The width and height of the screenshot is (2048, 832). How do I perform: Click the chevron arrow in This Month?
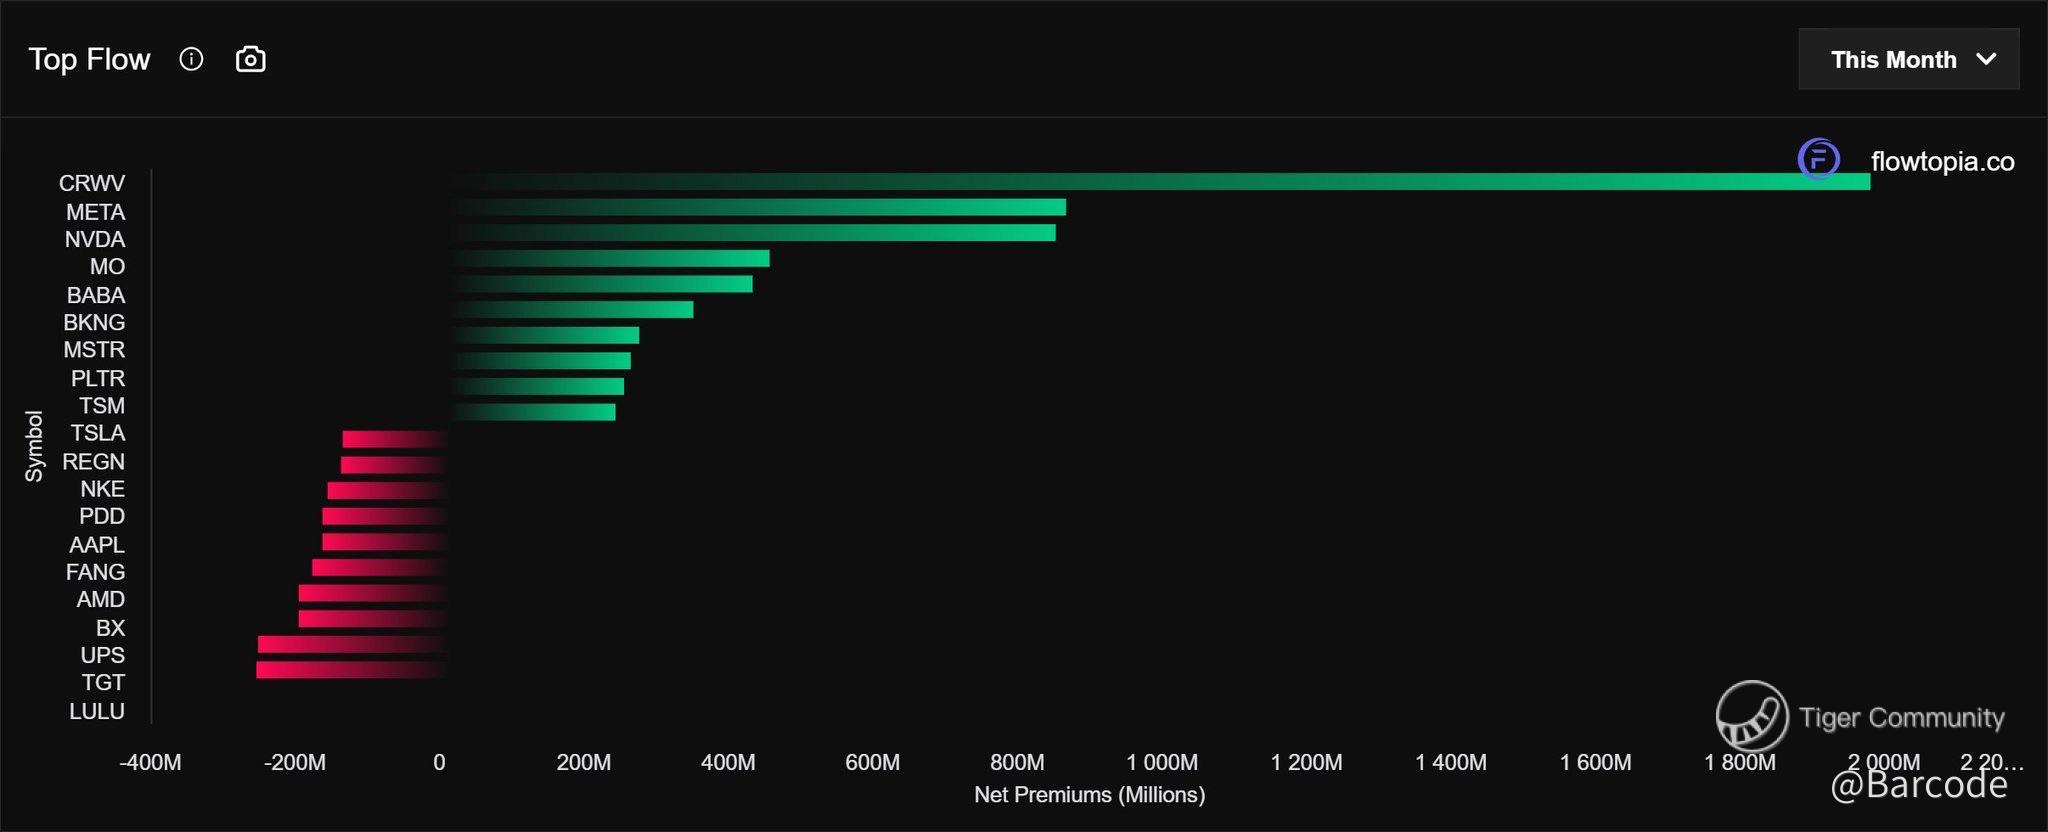coord(1986,59)
